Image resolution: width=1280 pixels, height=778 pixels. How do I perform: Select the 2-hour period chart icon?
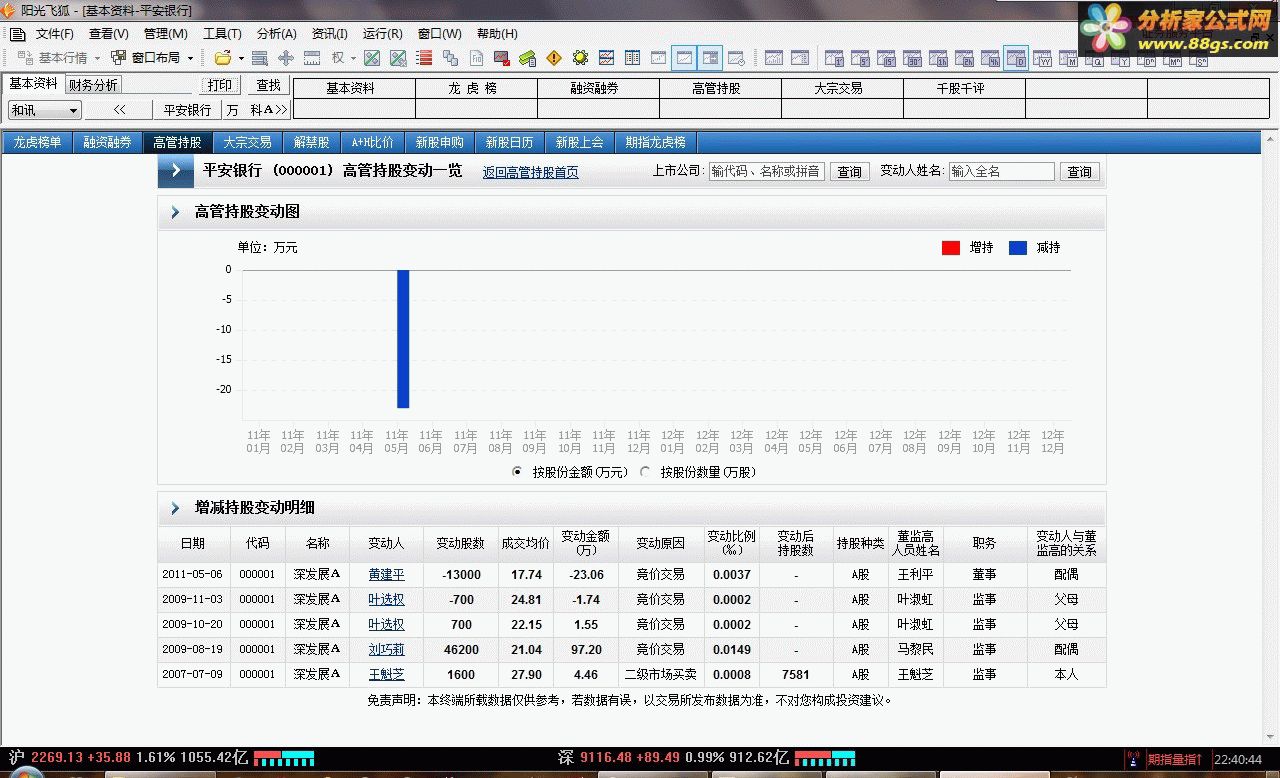[964, 58]
